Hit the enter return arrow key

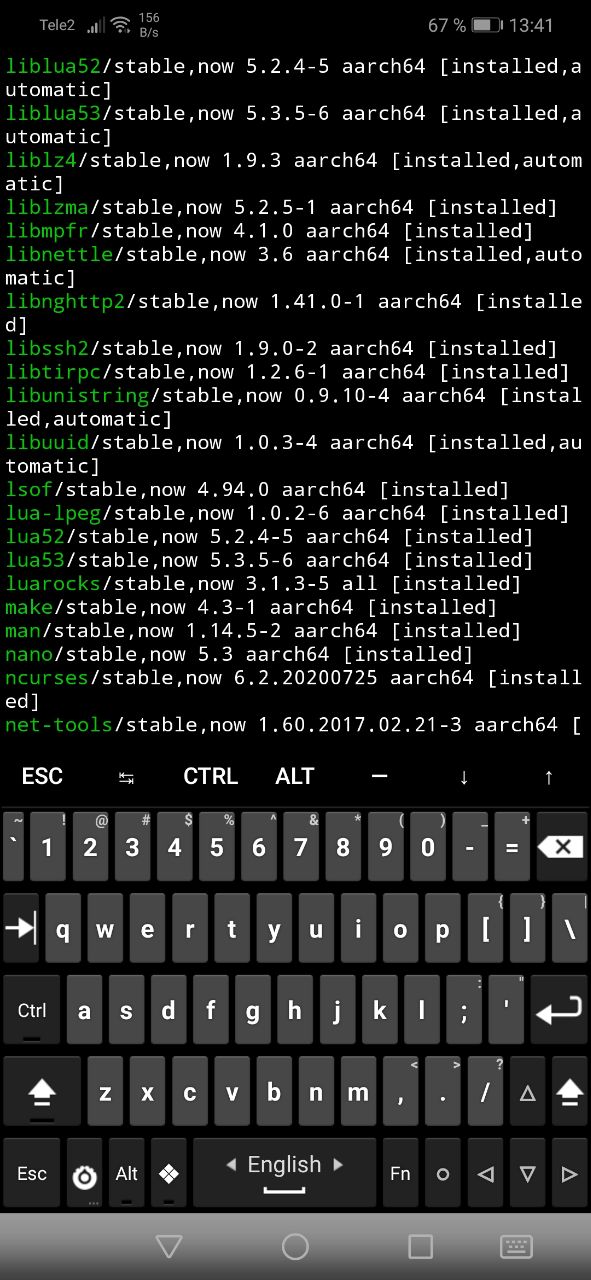(558, 1010)
